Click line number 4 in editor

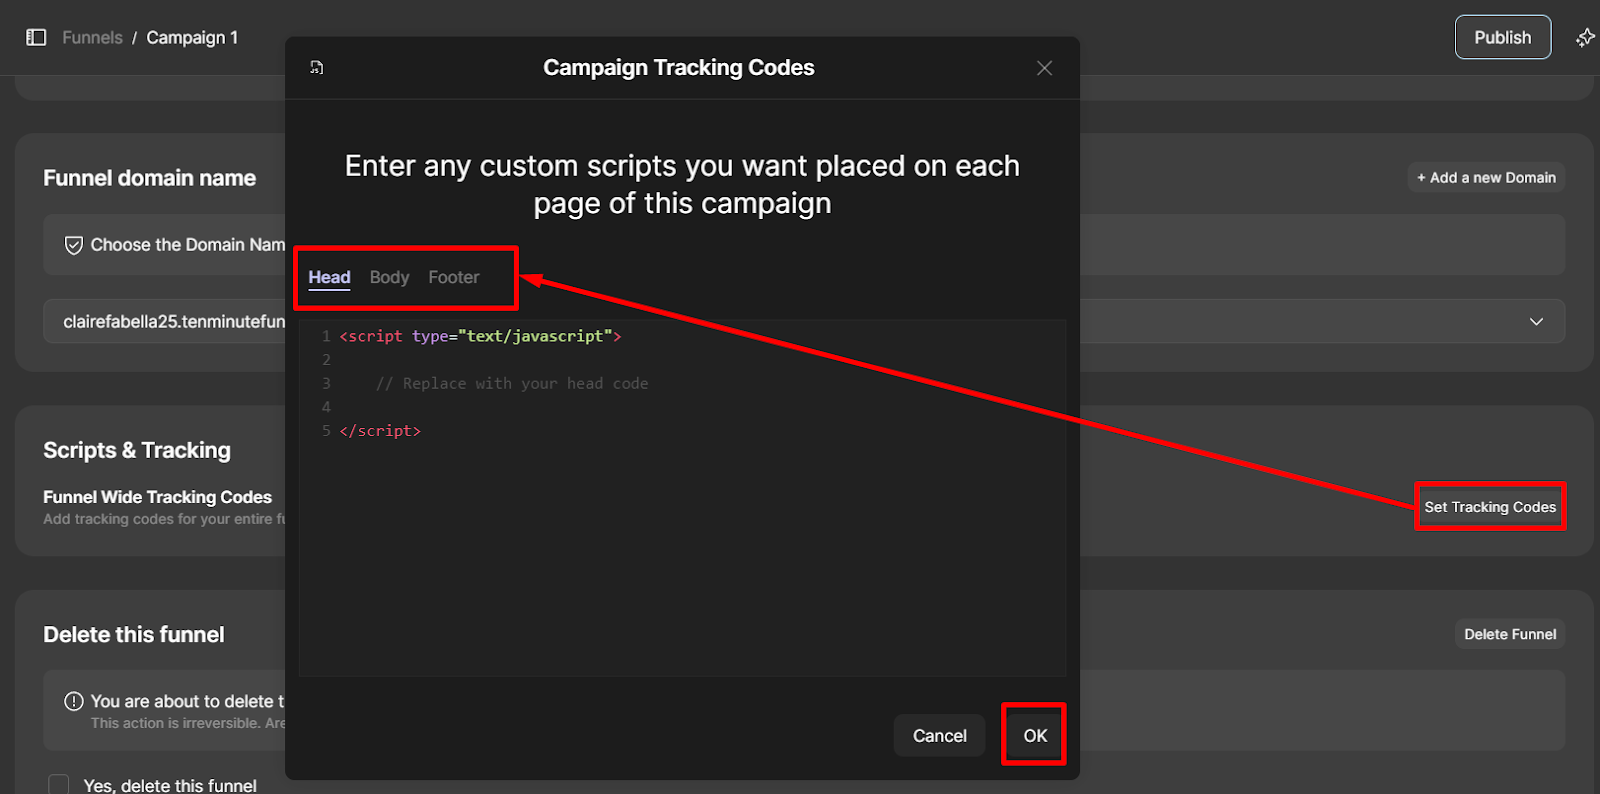click(326, 407)
